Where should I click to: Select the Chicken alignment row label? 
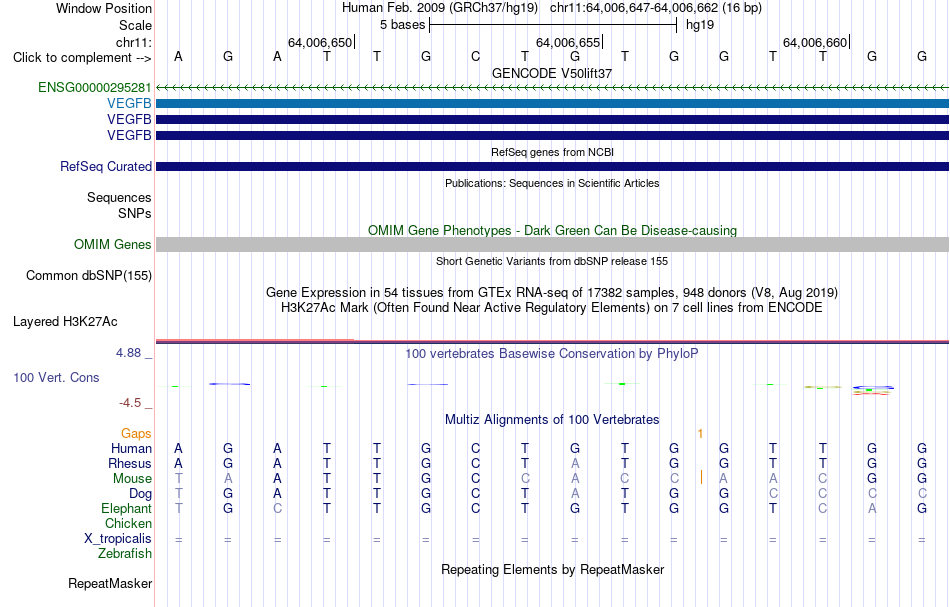128,523
